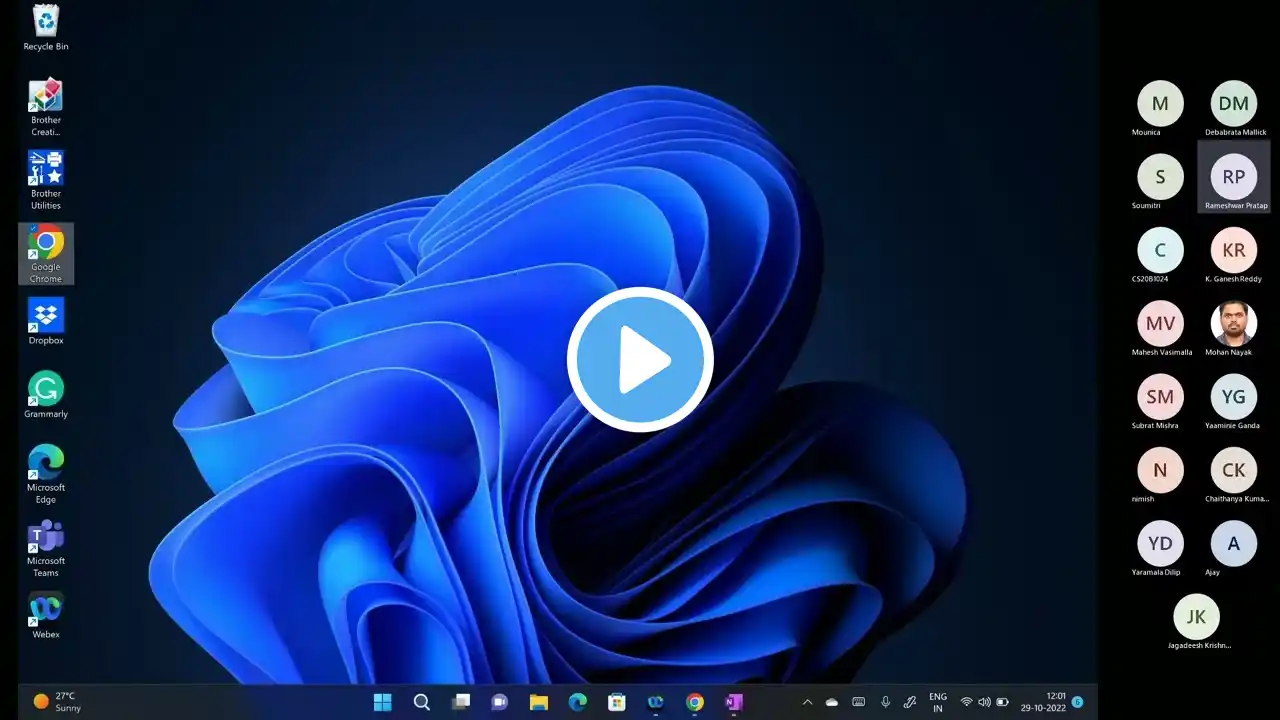Select participant Debabrata Mallick's avatar
This screenshot has width=1280, height=720.
pos(1234,103)
